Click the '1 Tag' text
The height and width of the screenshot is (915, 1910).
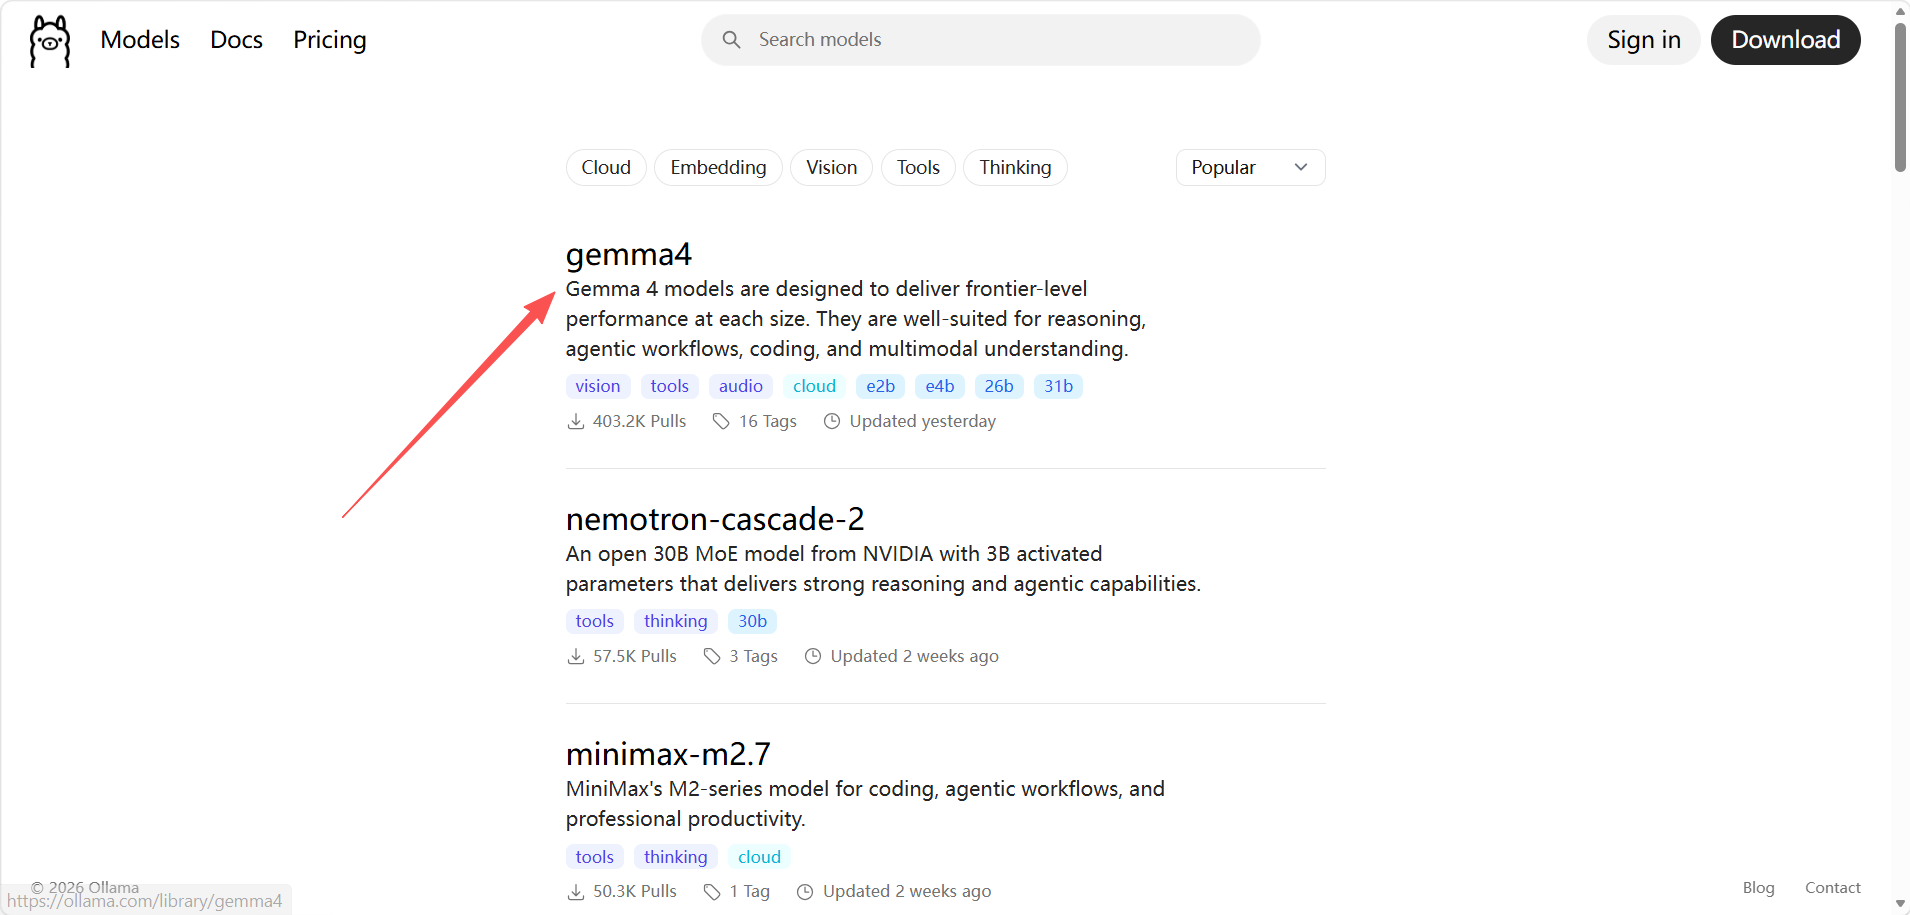pos(750,892)
